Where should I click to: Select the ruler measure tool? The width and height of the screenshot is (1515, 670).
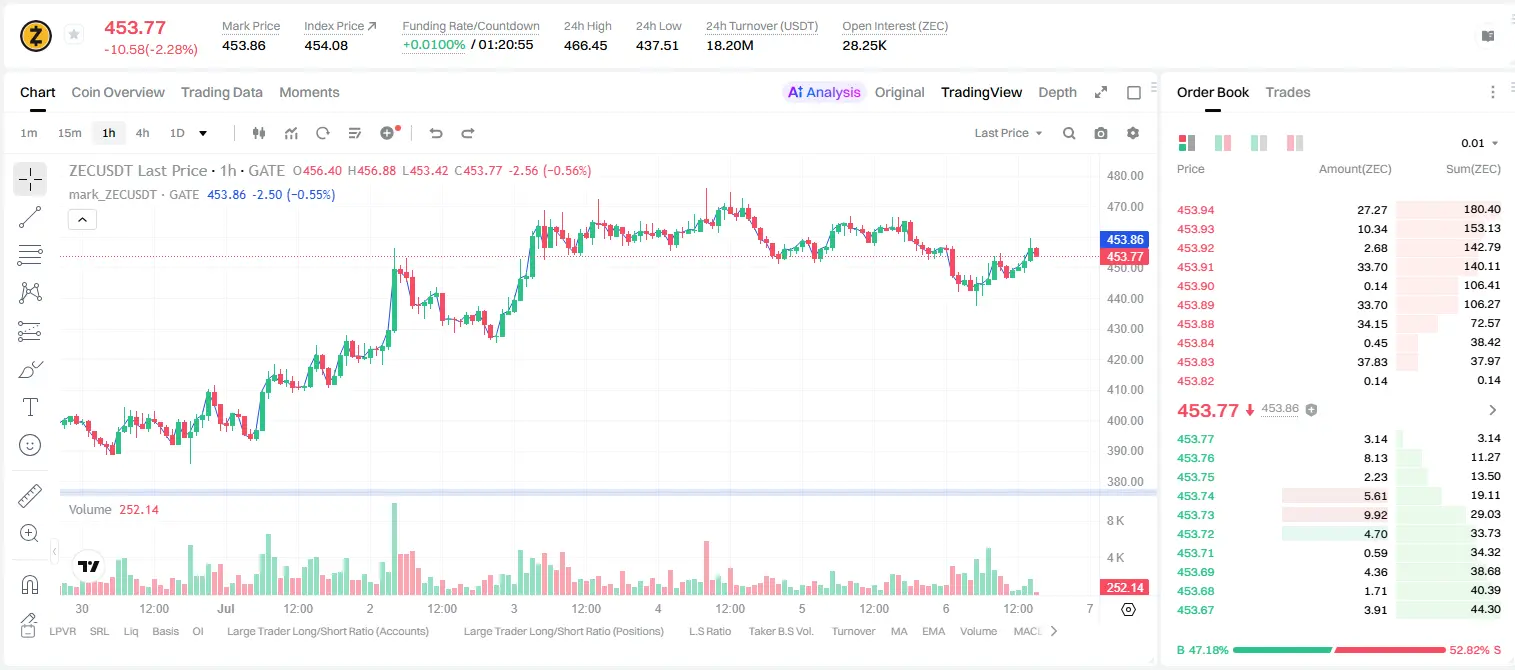point(30,496)
